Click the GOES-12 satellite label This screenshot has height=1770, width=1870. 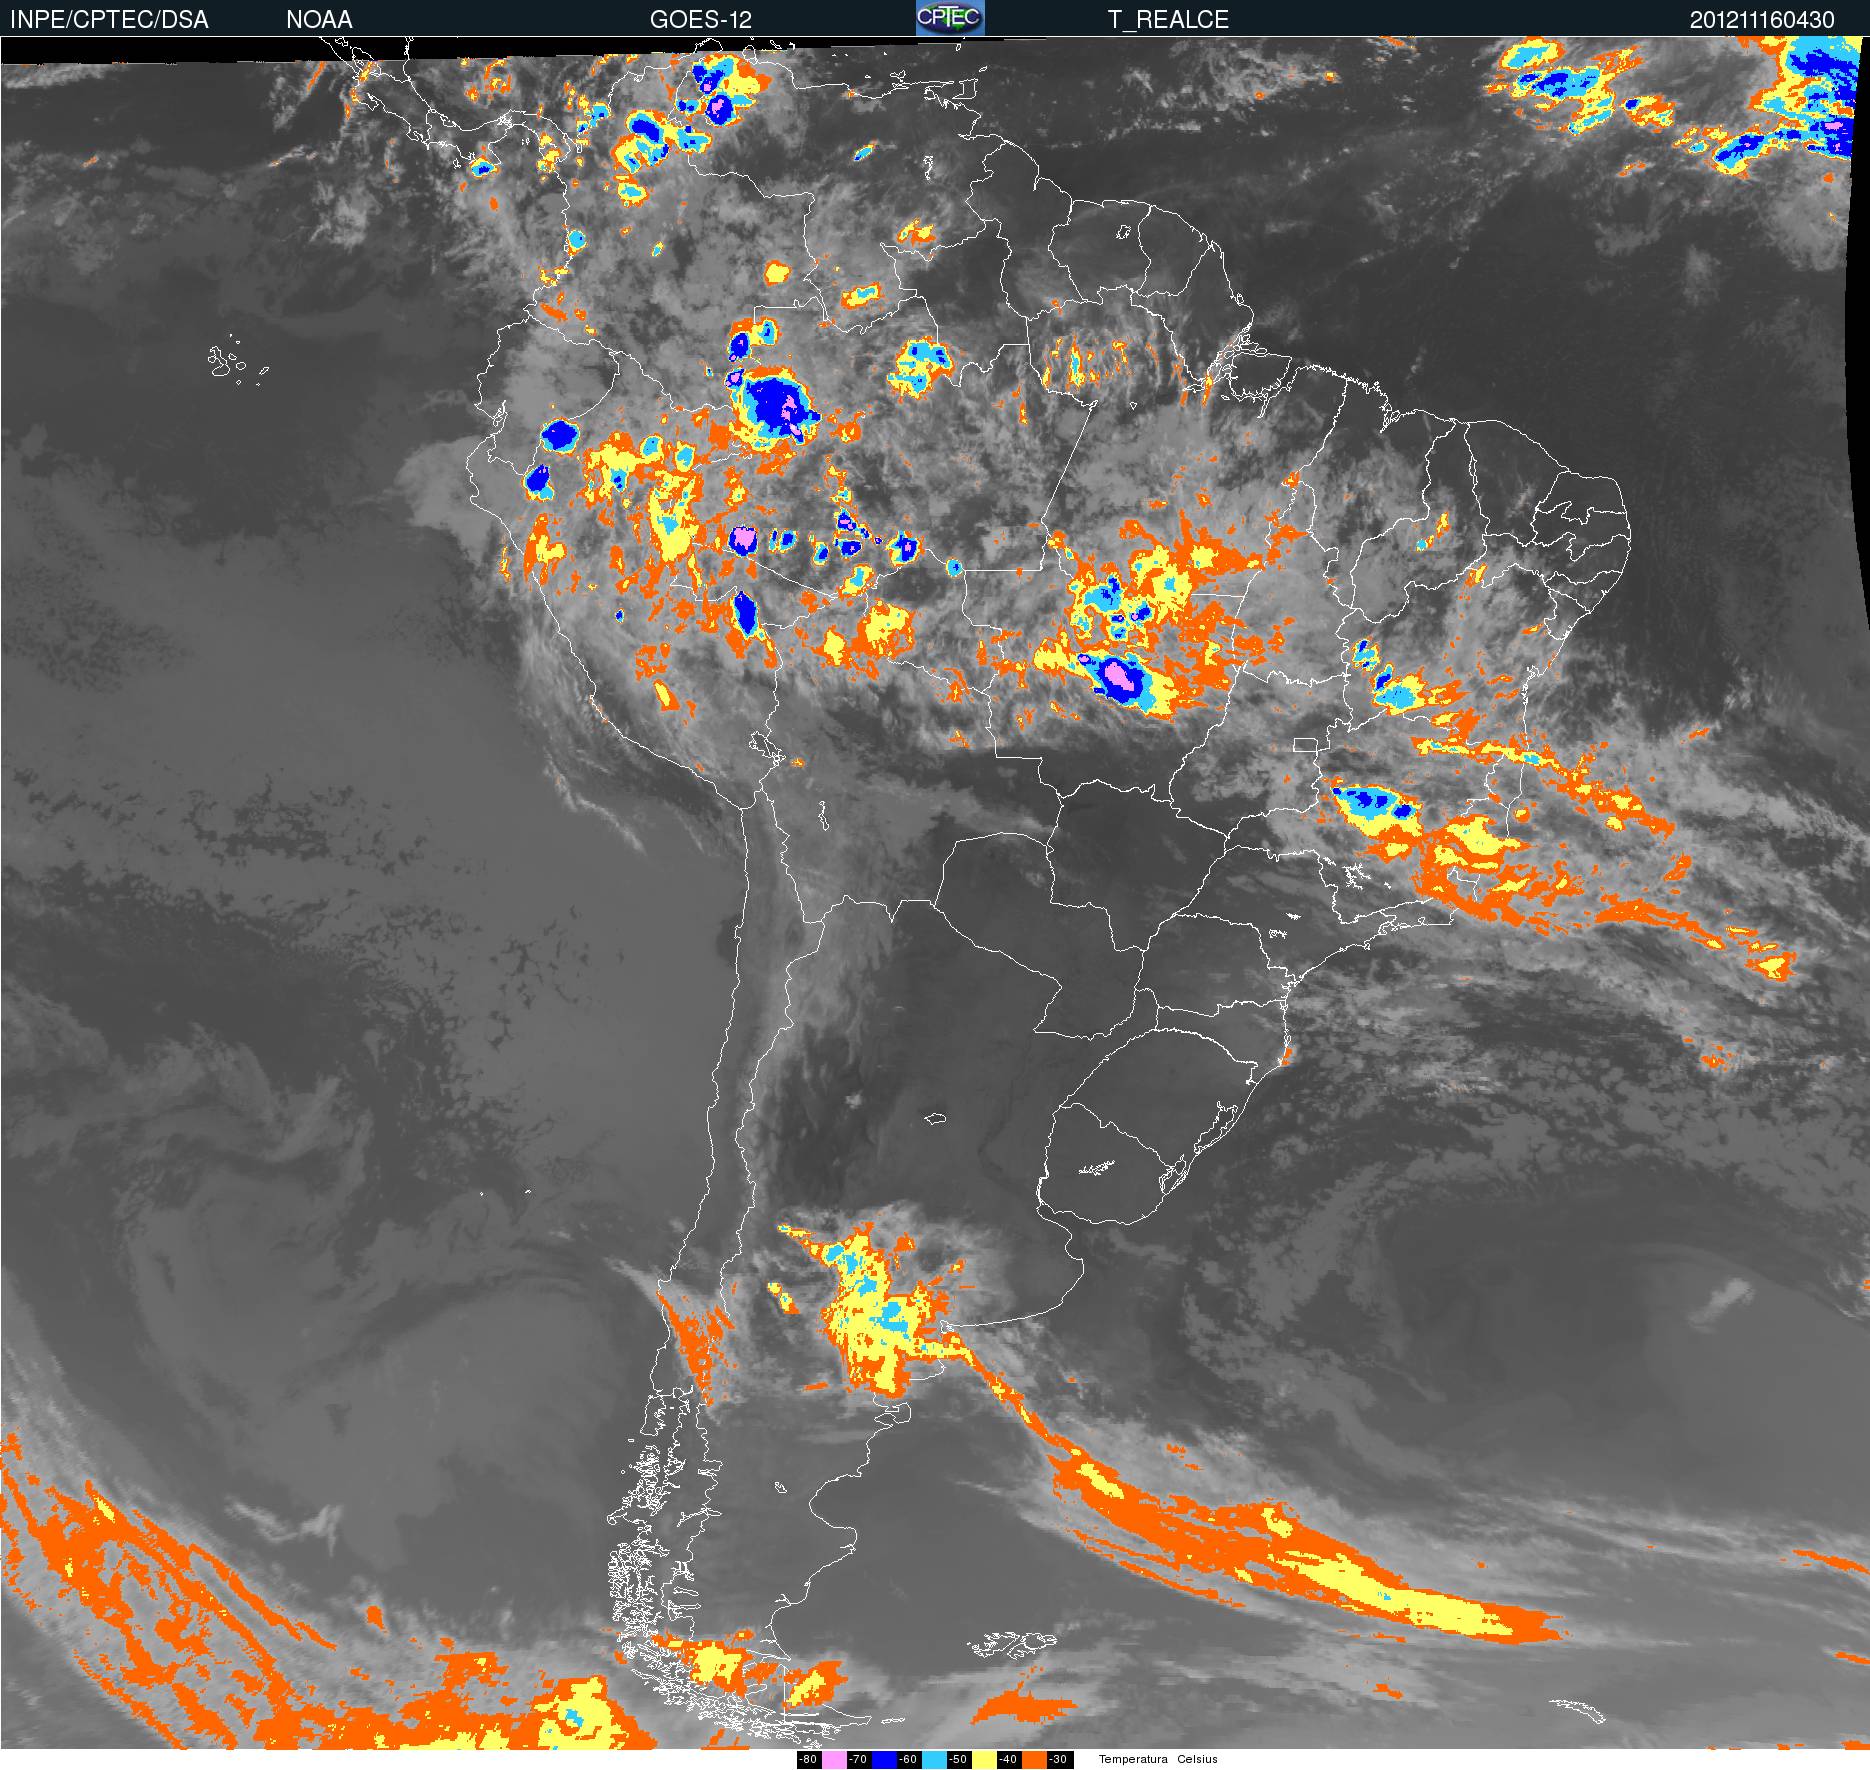701,20
